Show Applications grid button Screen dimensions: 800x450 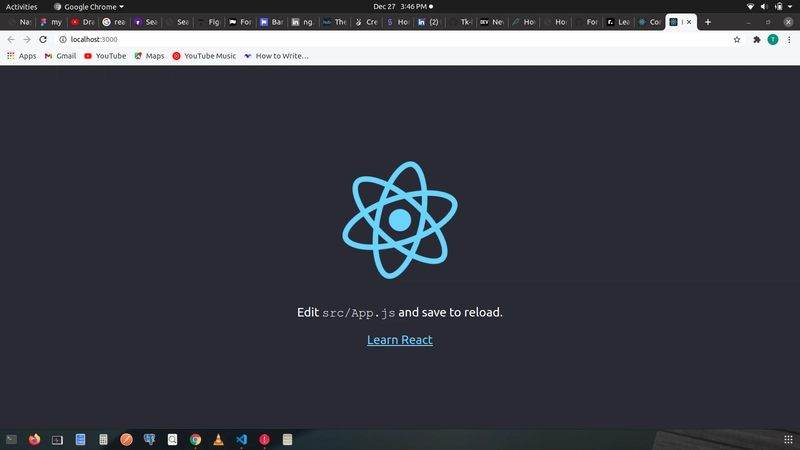click(788, 439)
